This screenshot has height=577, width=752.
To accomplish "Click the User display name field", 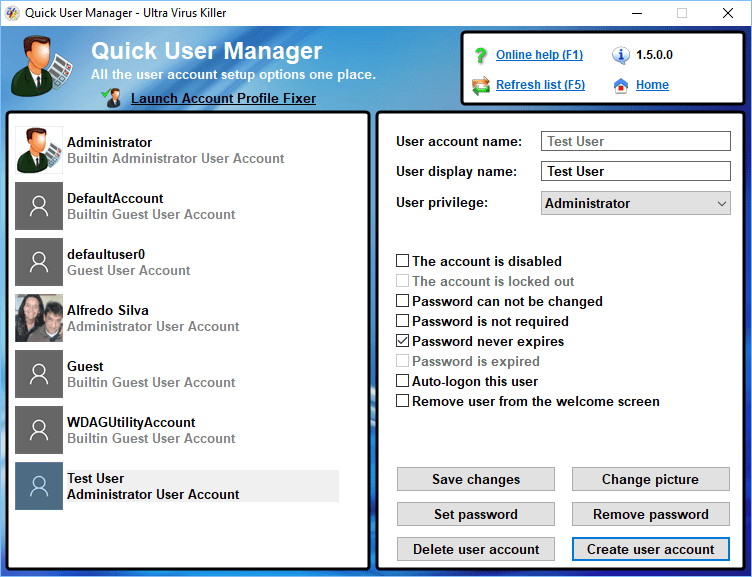I will (636, 171).
